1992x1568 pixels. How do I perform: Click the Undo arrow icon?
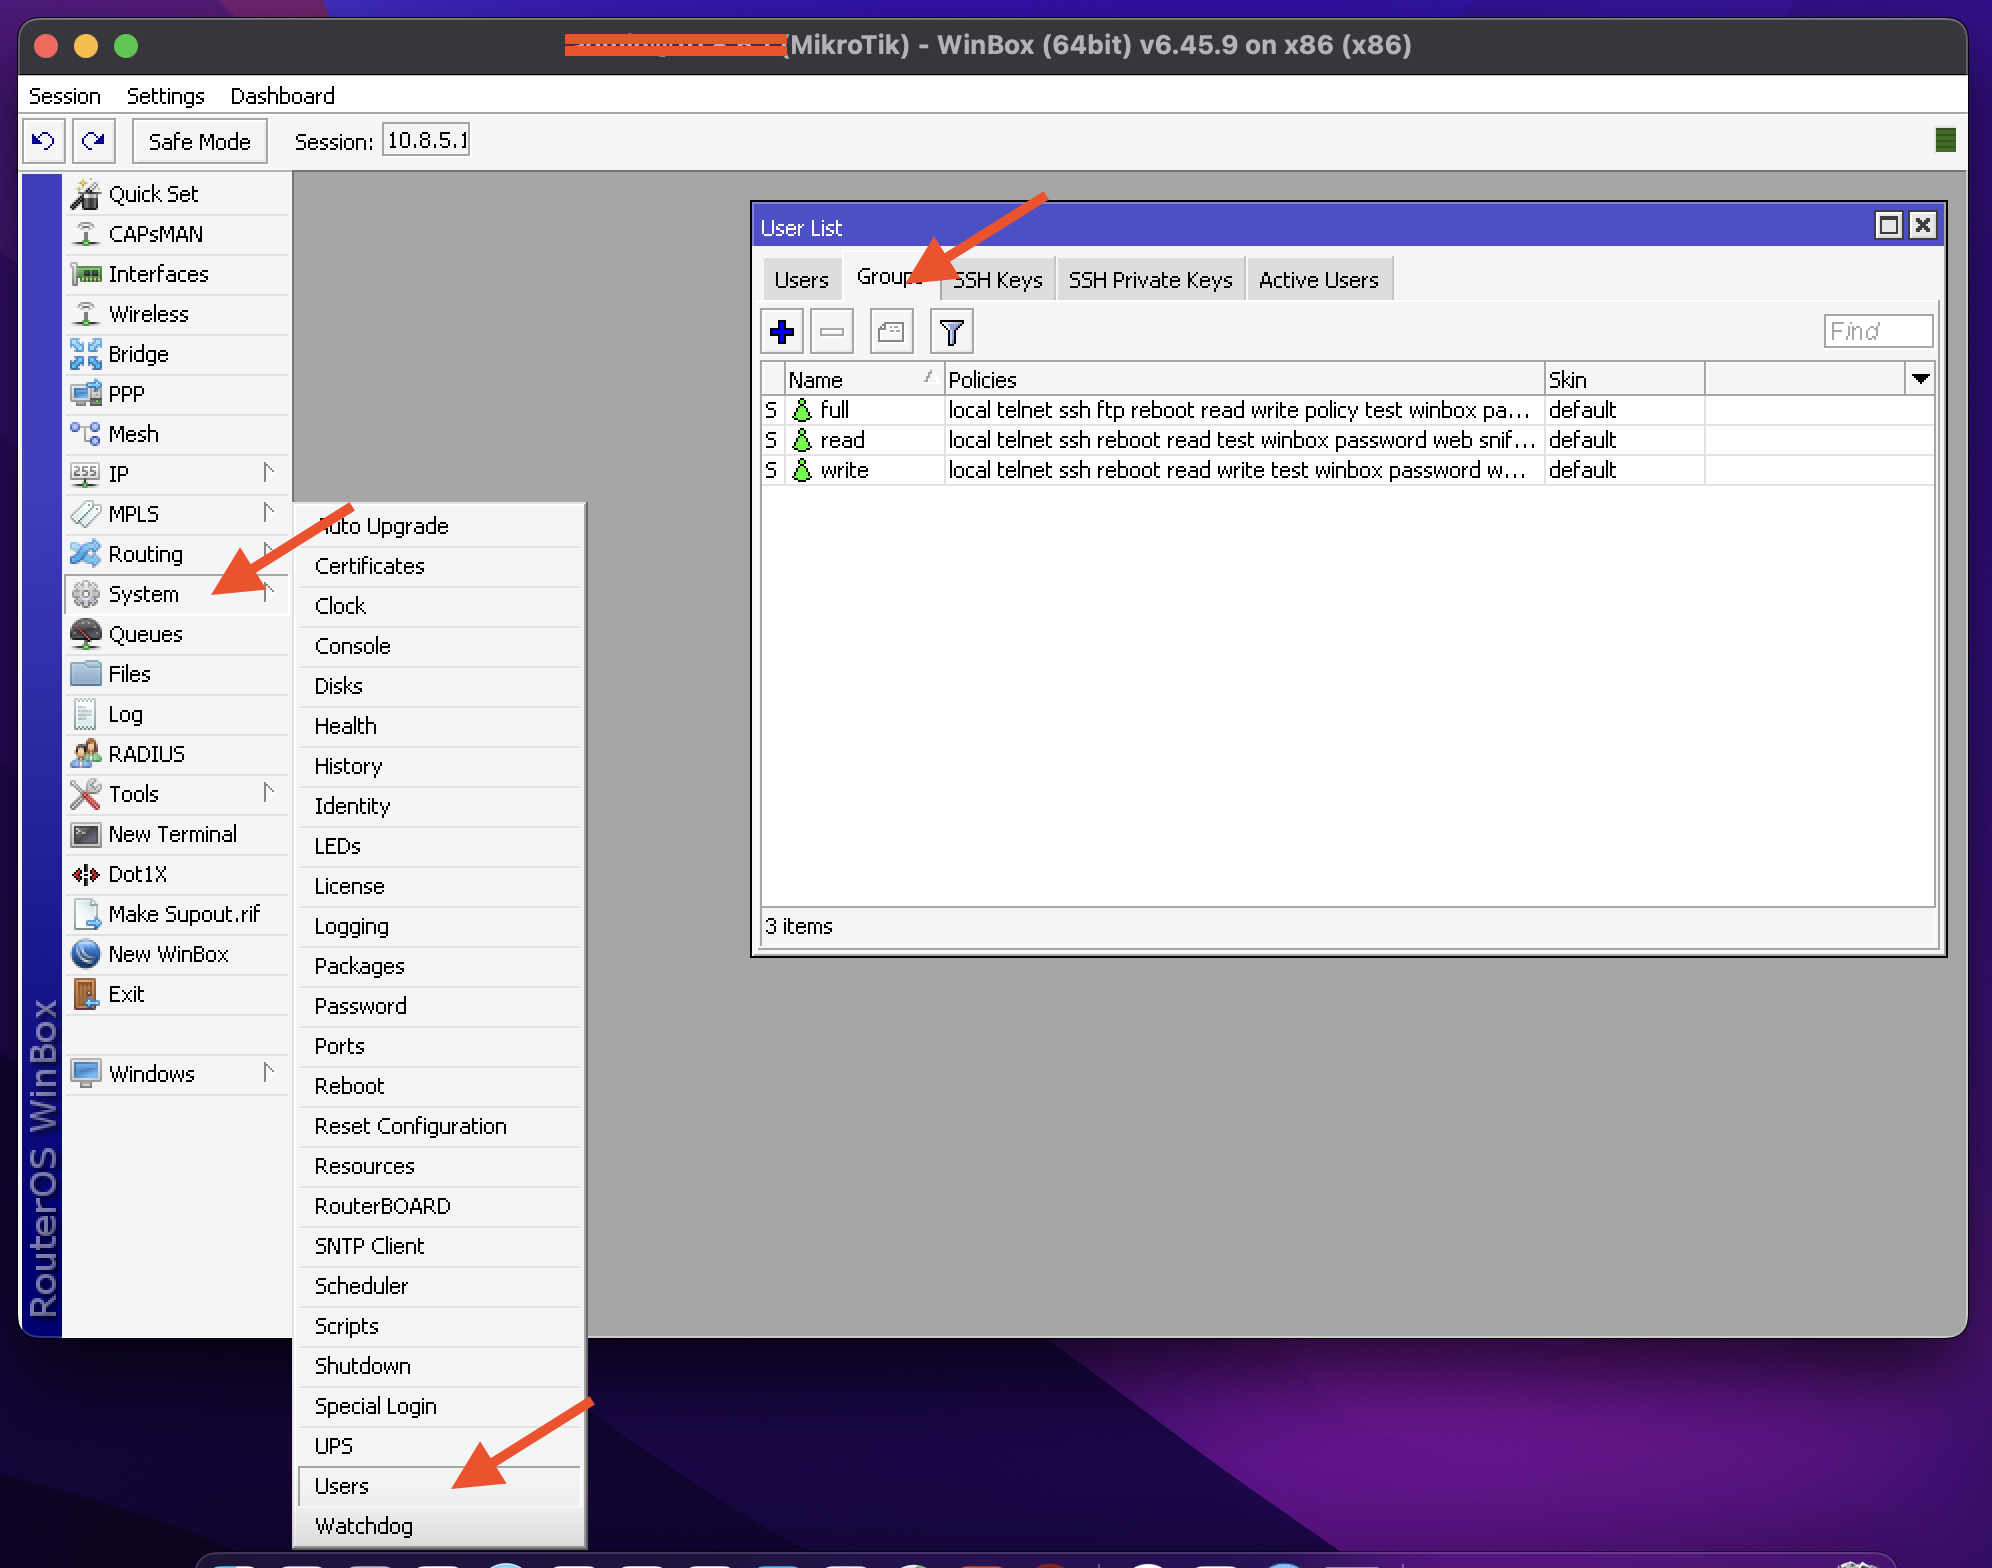point(43,141)
